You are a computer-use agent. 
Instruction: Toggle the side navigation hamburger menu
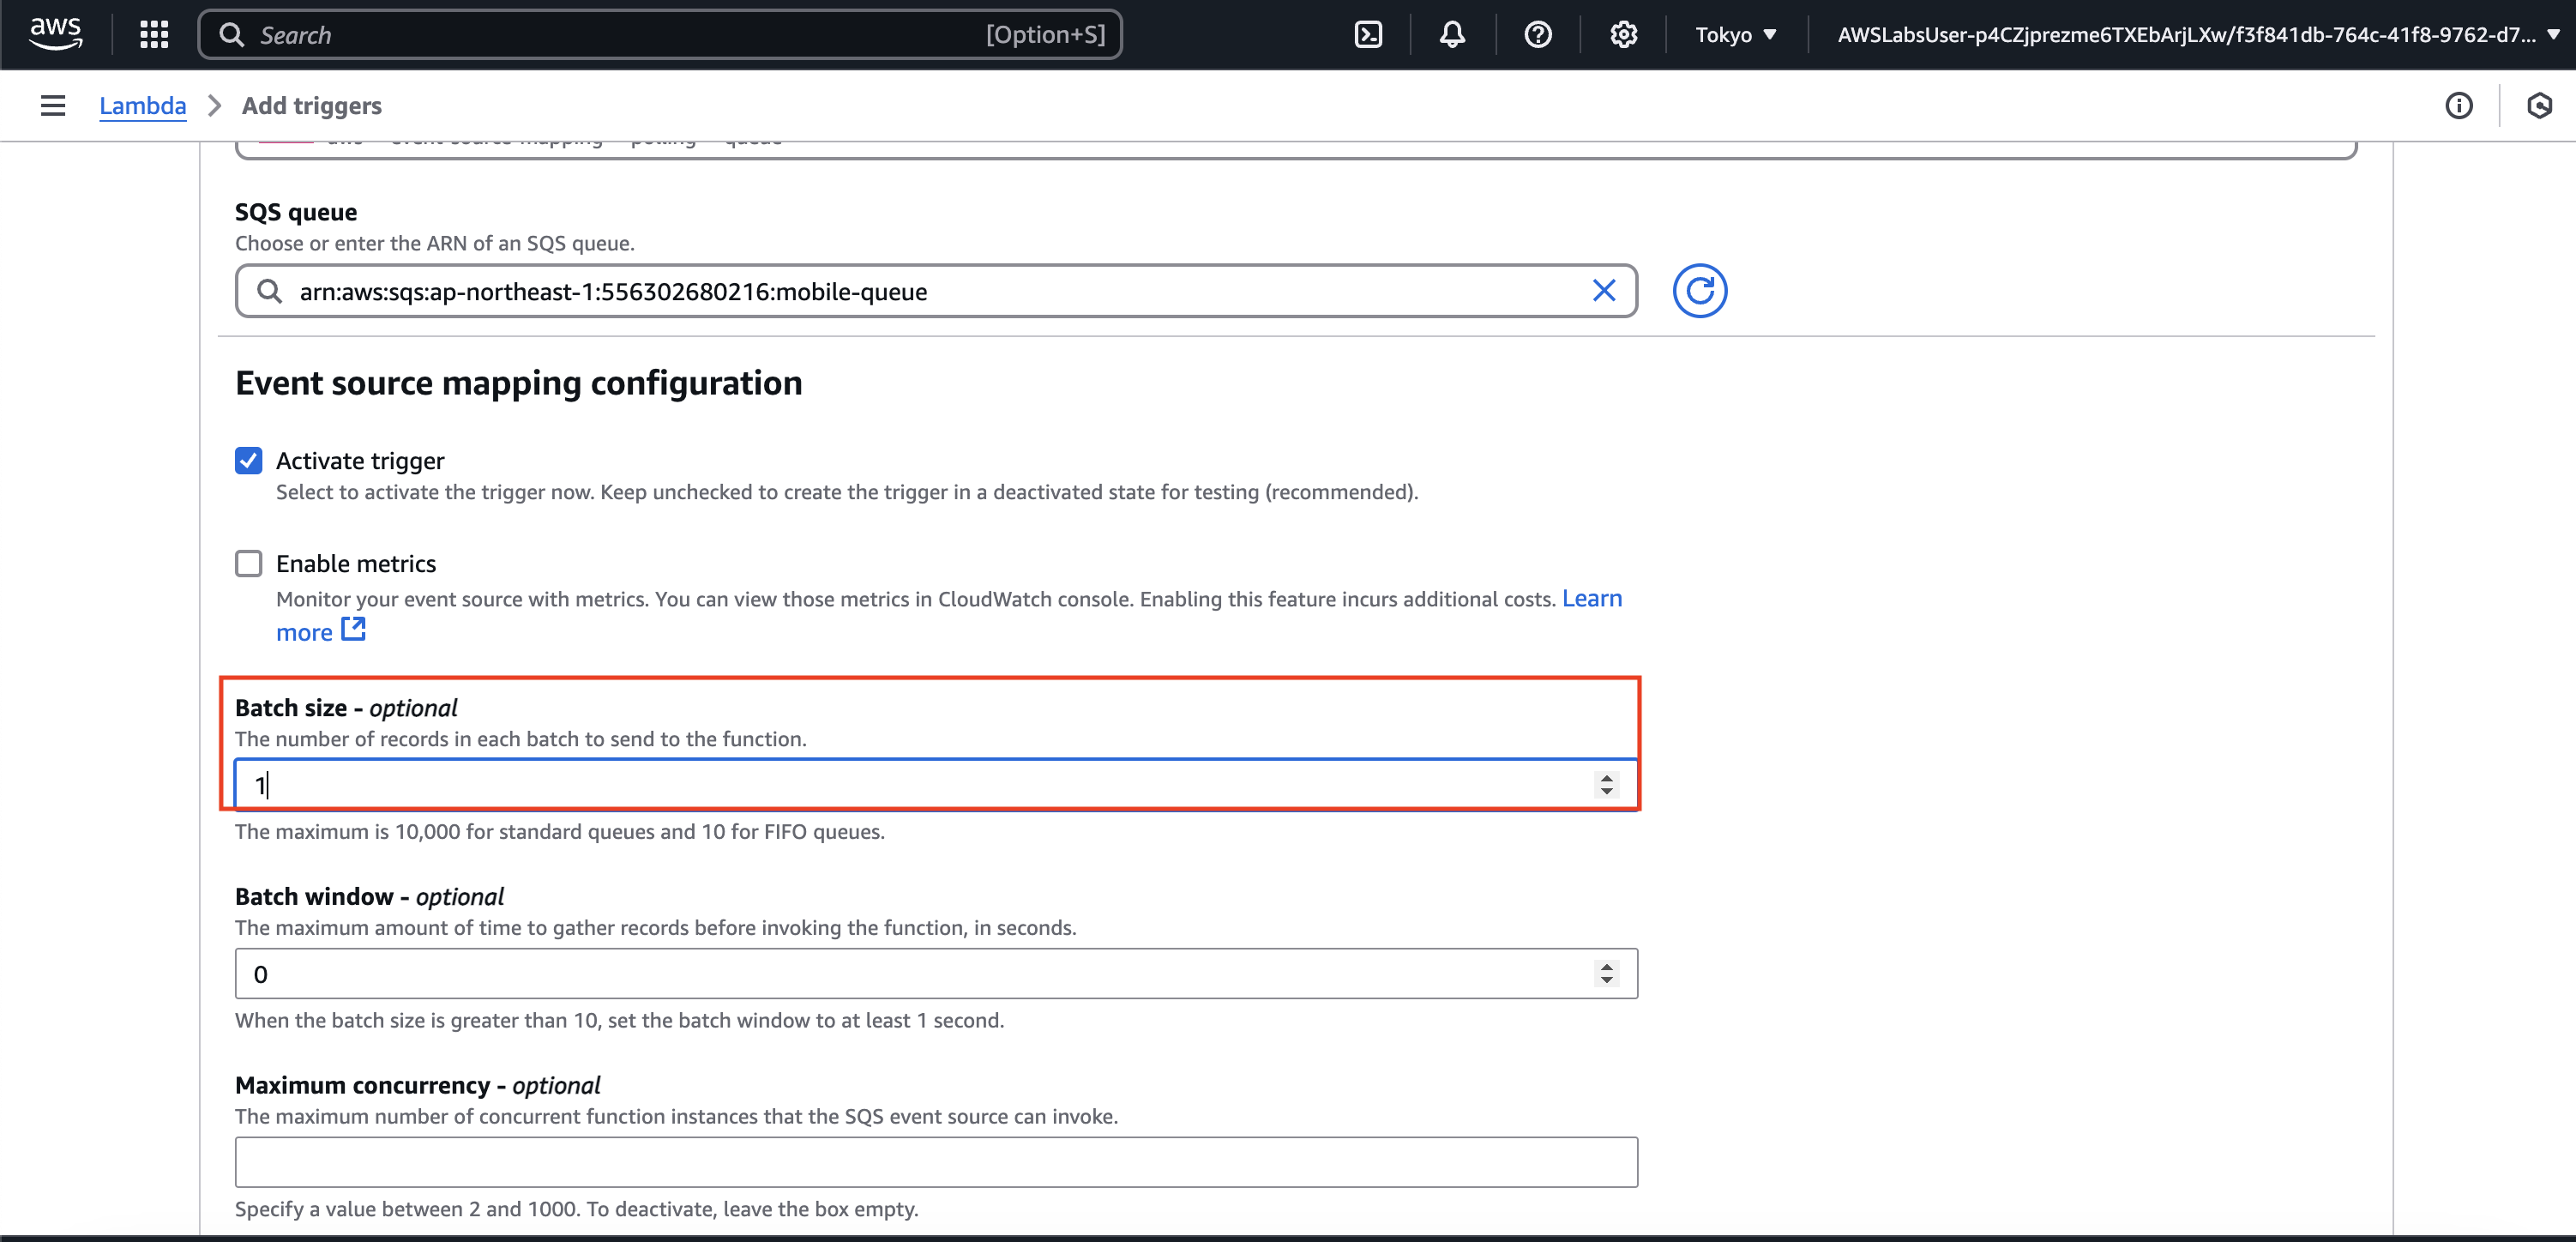tap(53, 106)
